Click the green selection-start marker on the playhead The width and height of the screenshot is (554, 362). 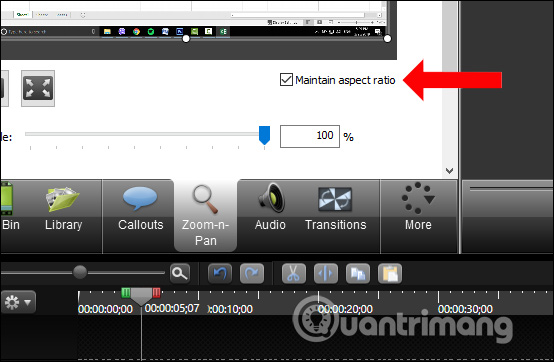pyautogui.click(x=126, y=293)
